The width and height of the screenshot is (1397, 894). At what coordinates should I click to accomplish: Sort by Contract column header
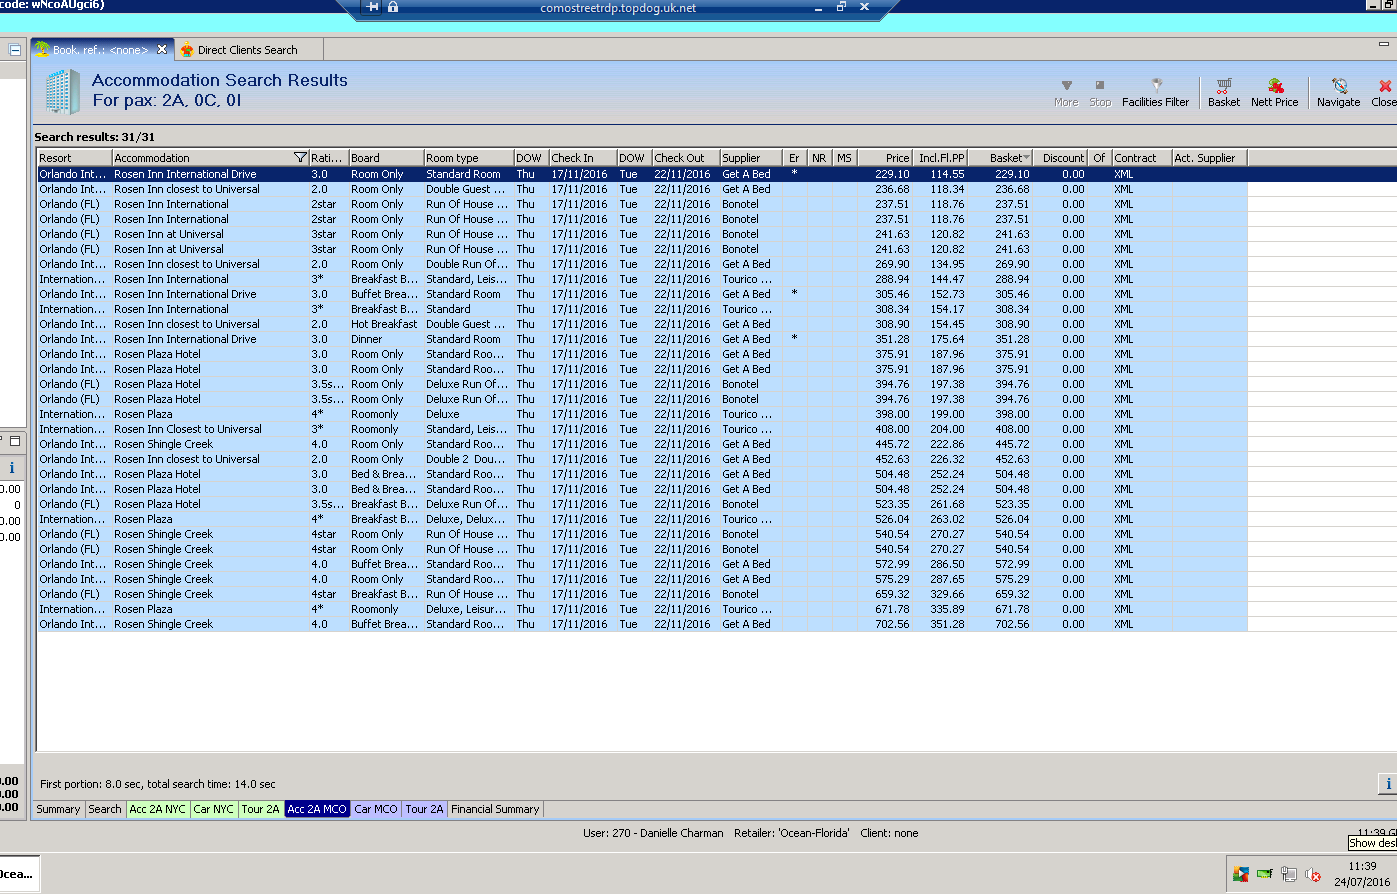pyautogui.click(x=1141, y=158)
